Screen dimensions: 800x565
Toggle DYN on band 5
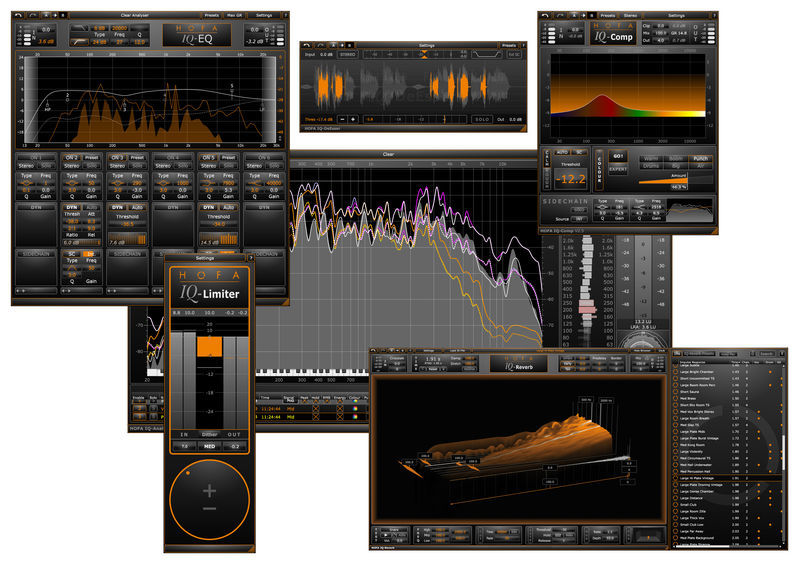[x=209, y=207]
